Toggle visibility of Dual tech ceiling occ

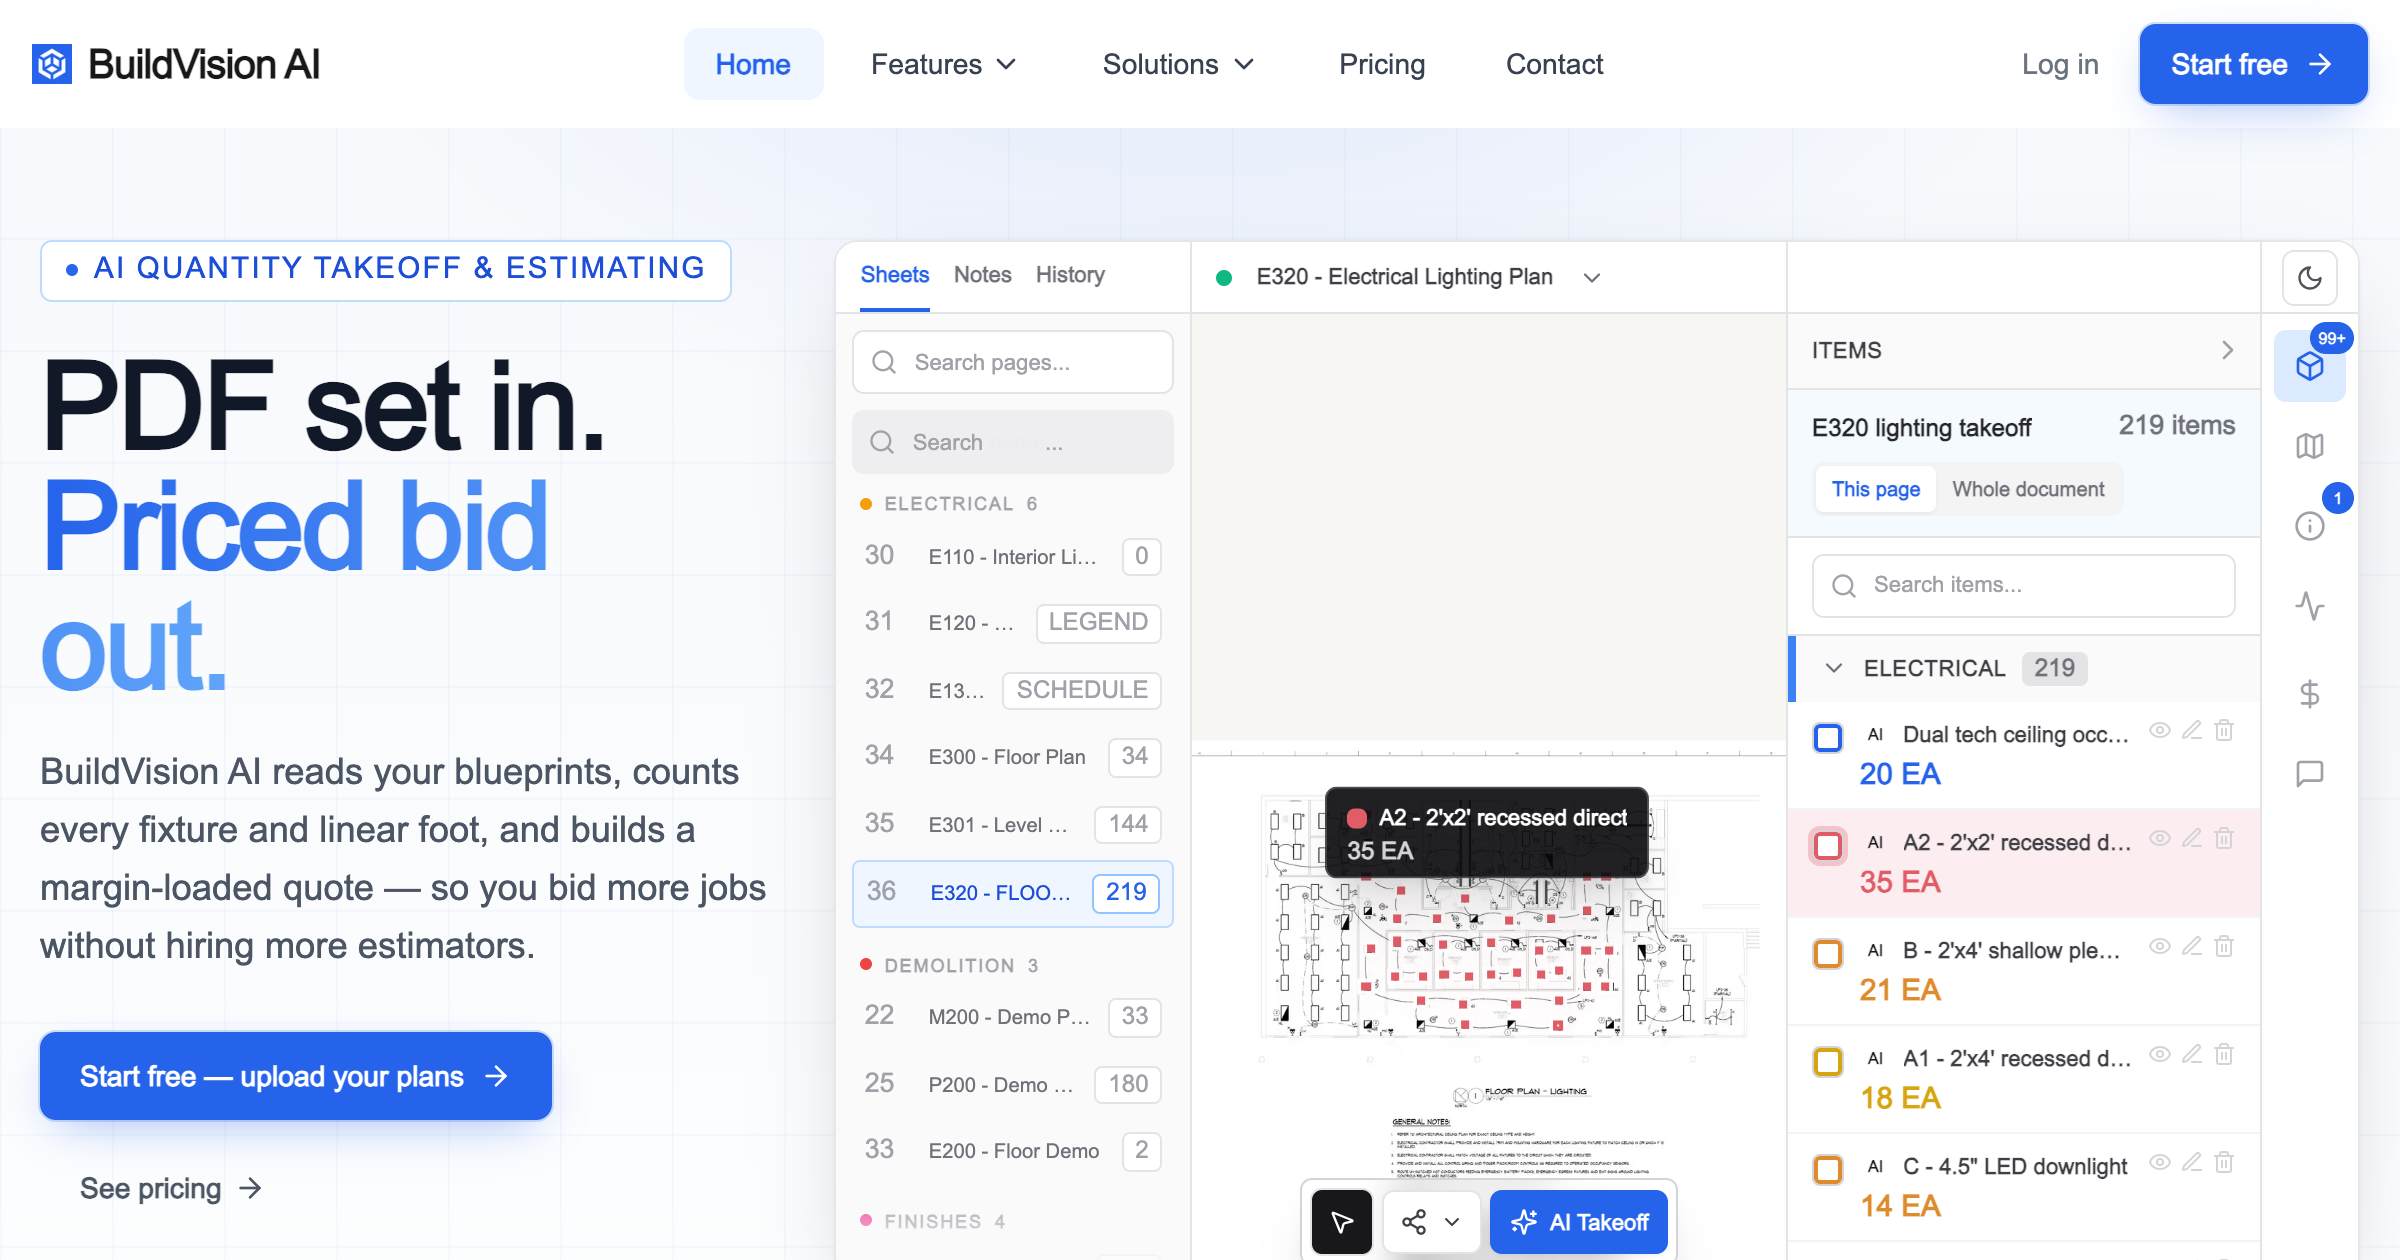point(2160,731)
